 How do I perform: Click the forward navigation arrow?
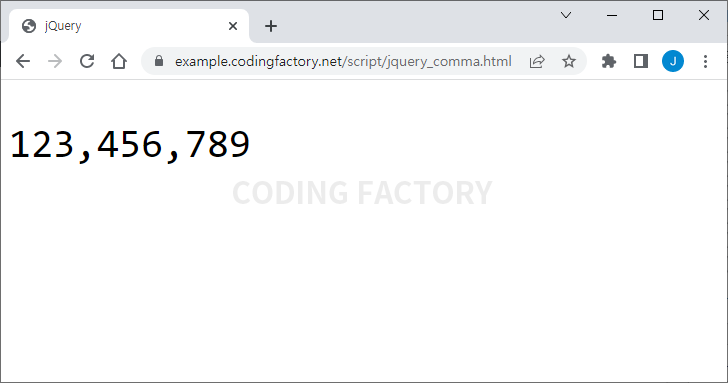[55, 61]
